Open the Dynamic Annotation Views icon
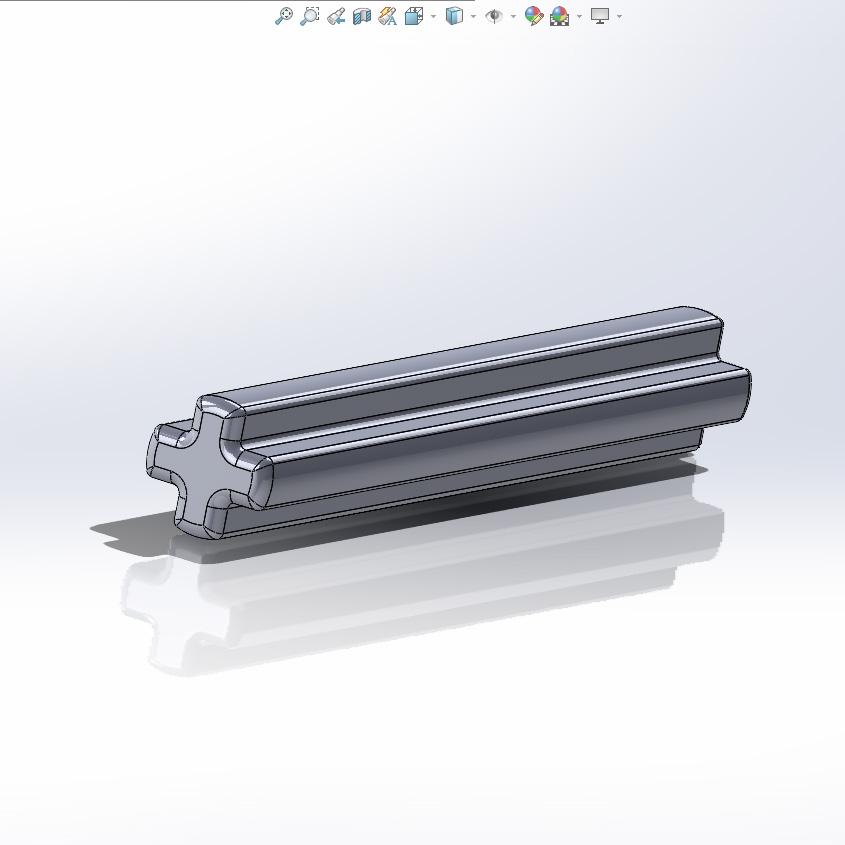The width and height of the screenshot is (845, 845). 387,16
